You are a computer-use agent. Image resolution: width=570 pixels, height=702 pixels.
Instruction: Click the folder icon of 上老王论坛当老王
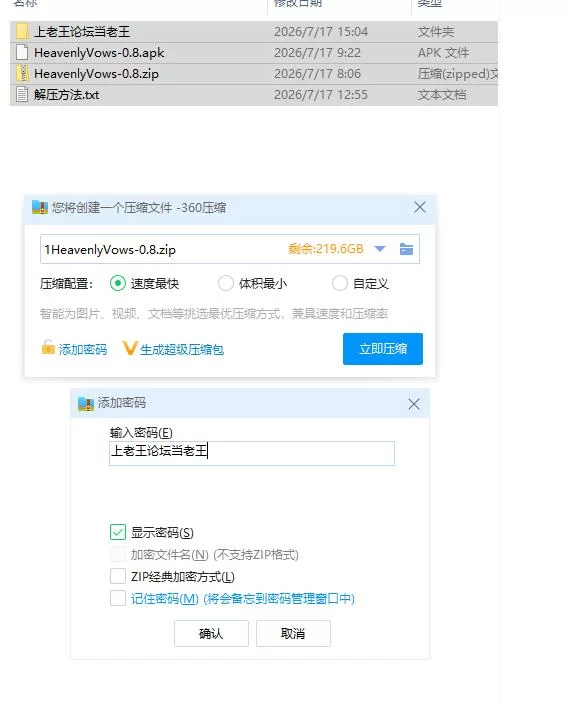point(22,31)
